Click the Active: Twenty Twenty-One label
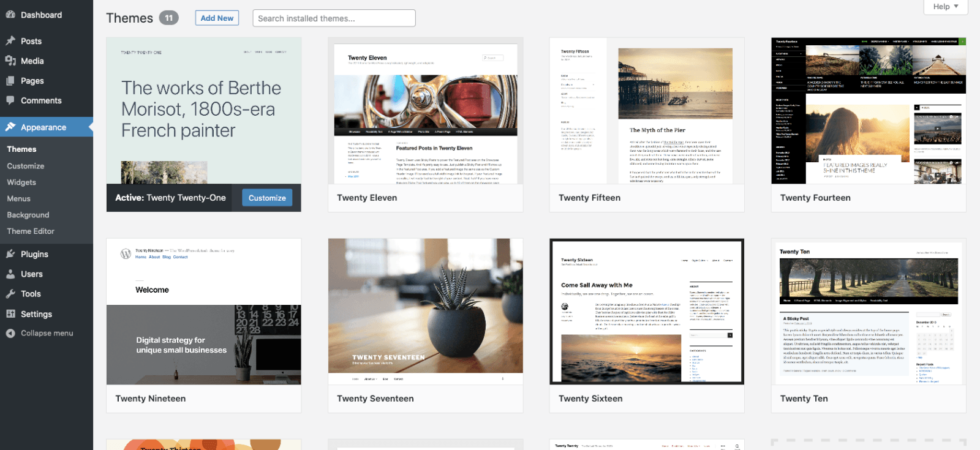Viewport: 980px width, 450px height. (x=171, y=198)
